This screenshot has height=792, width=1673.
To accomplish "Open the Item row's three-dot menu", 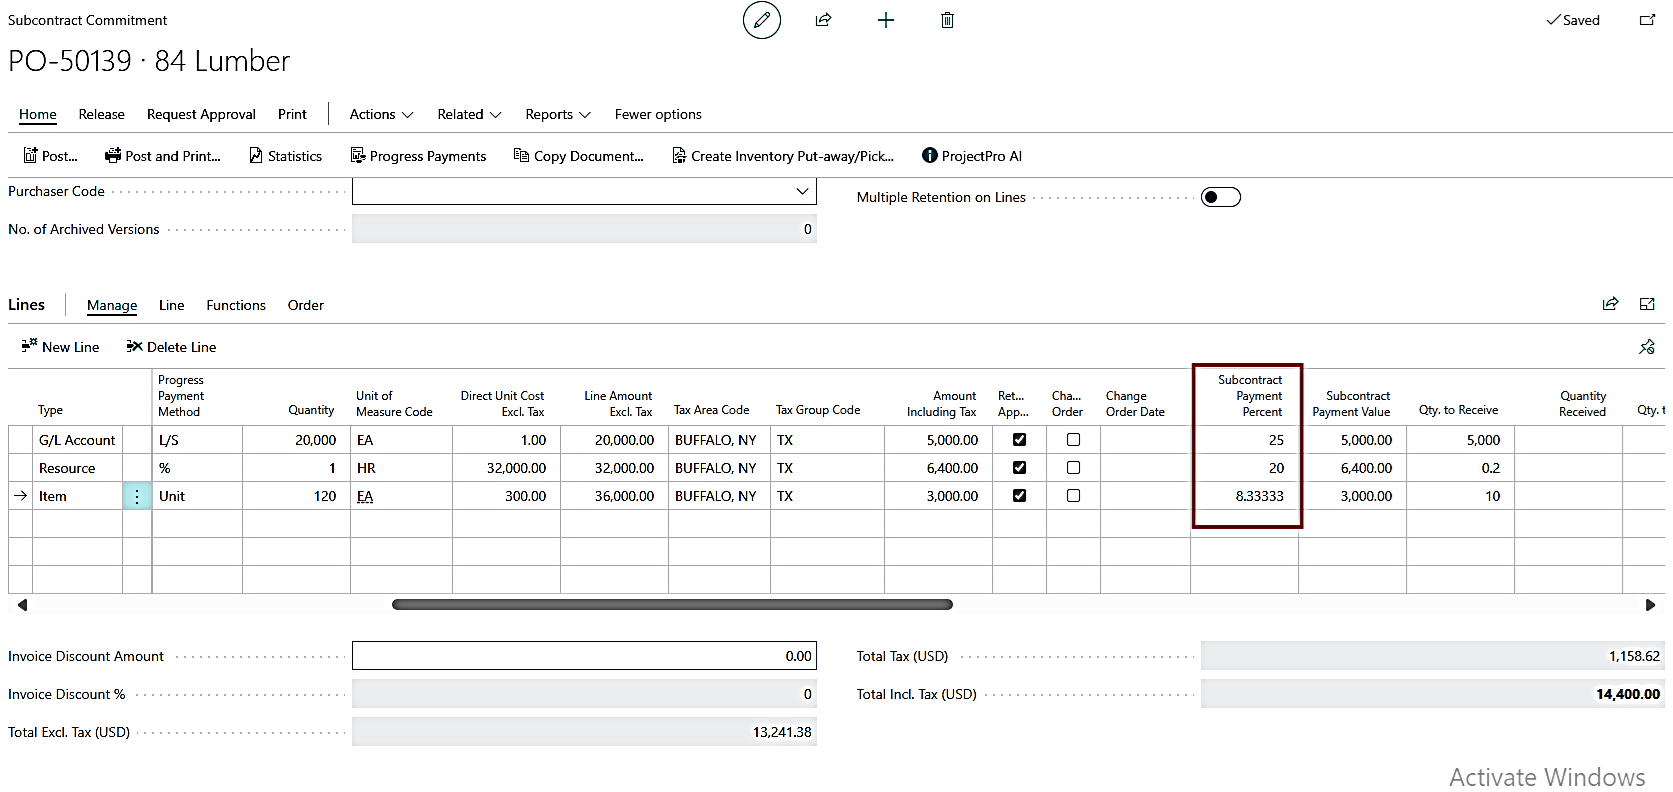I will point(137,496).
